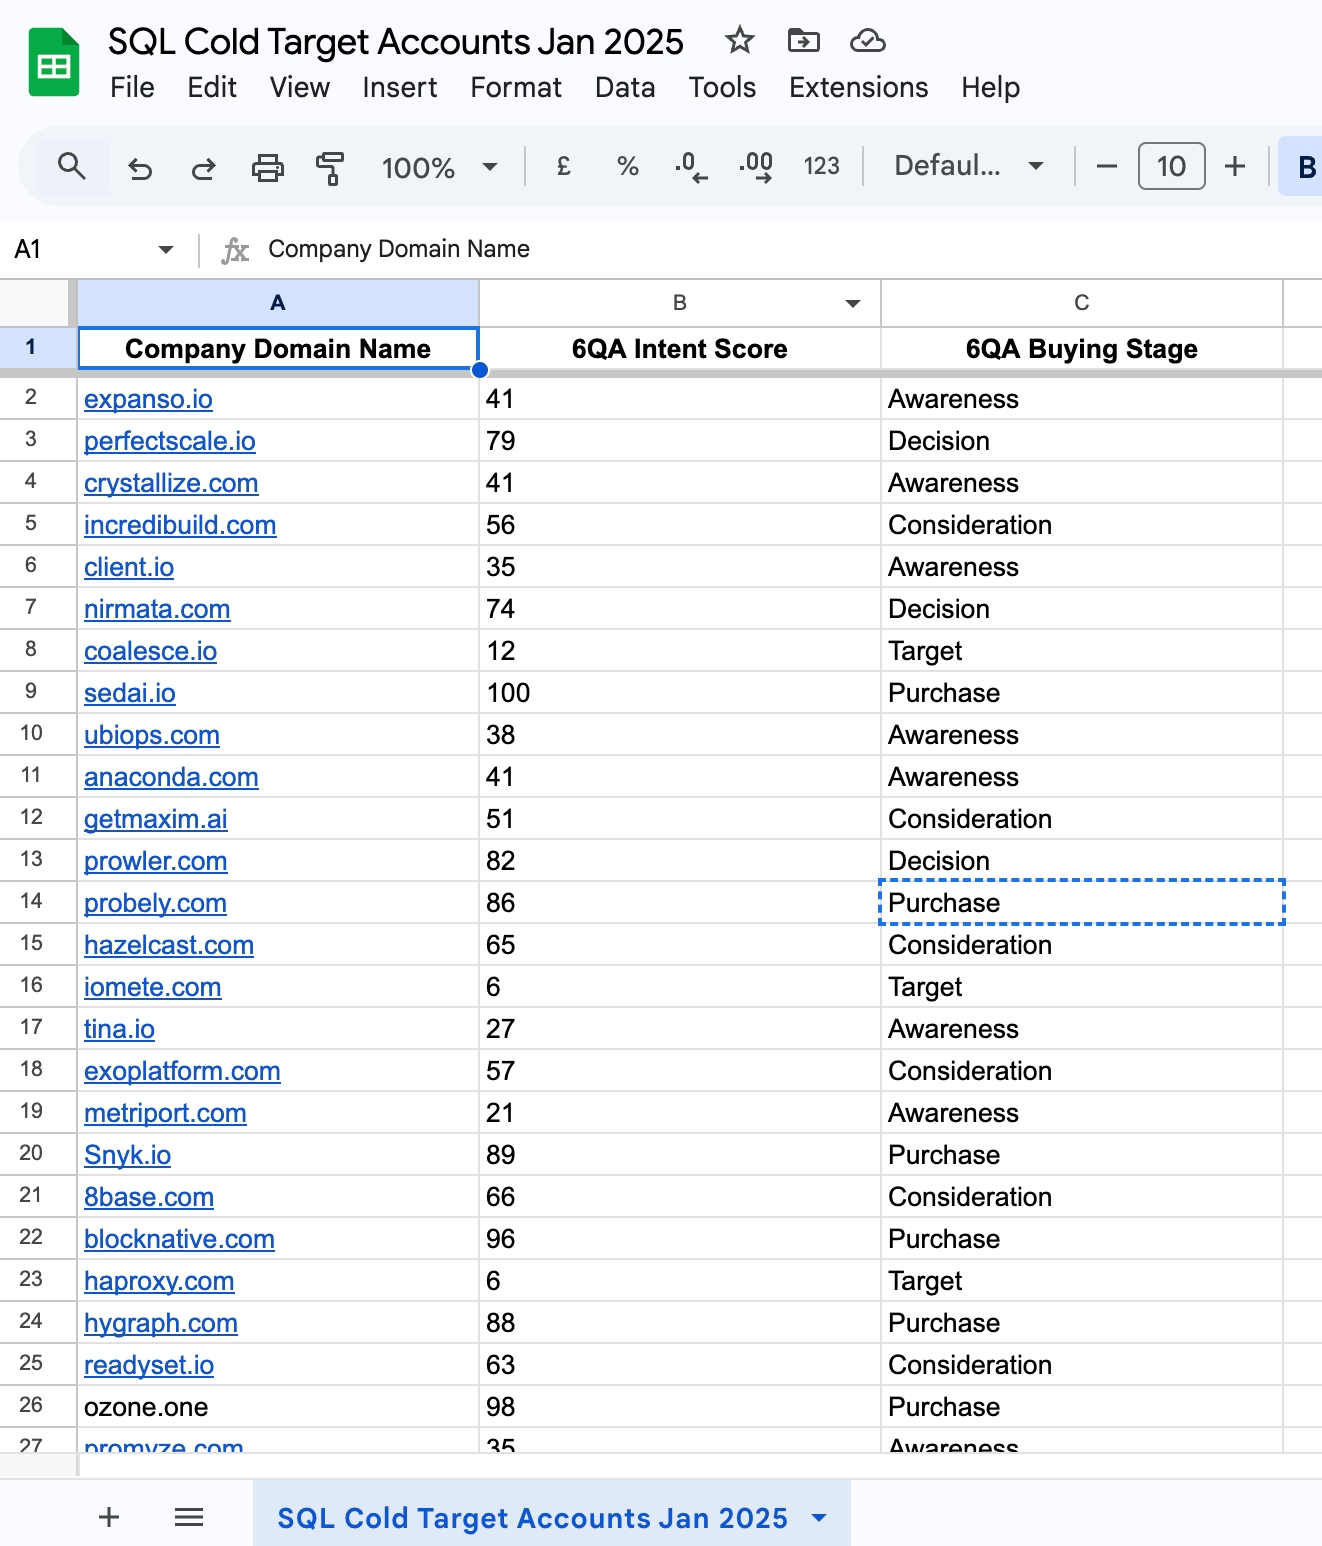1322x1546 pixels.
Task: Star this spreadsheet document
Action: point(739,41)
